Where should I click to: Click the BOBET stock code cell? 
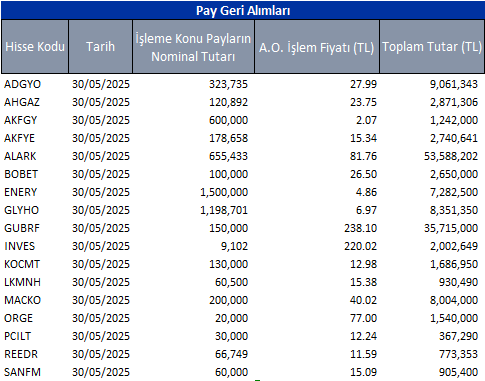pos(21,174)
